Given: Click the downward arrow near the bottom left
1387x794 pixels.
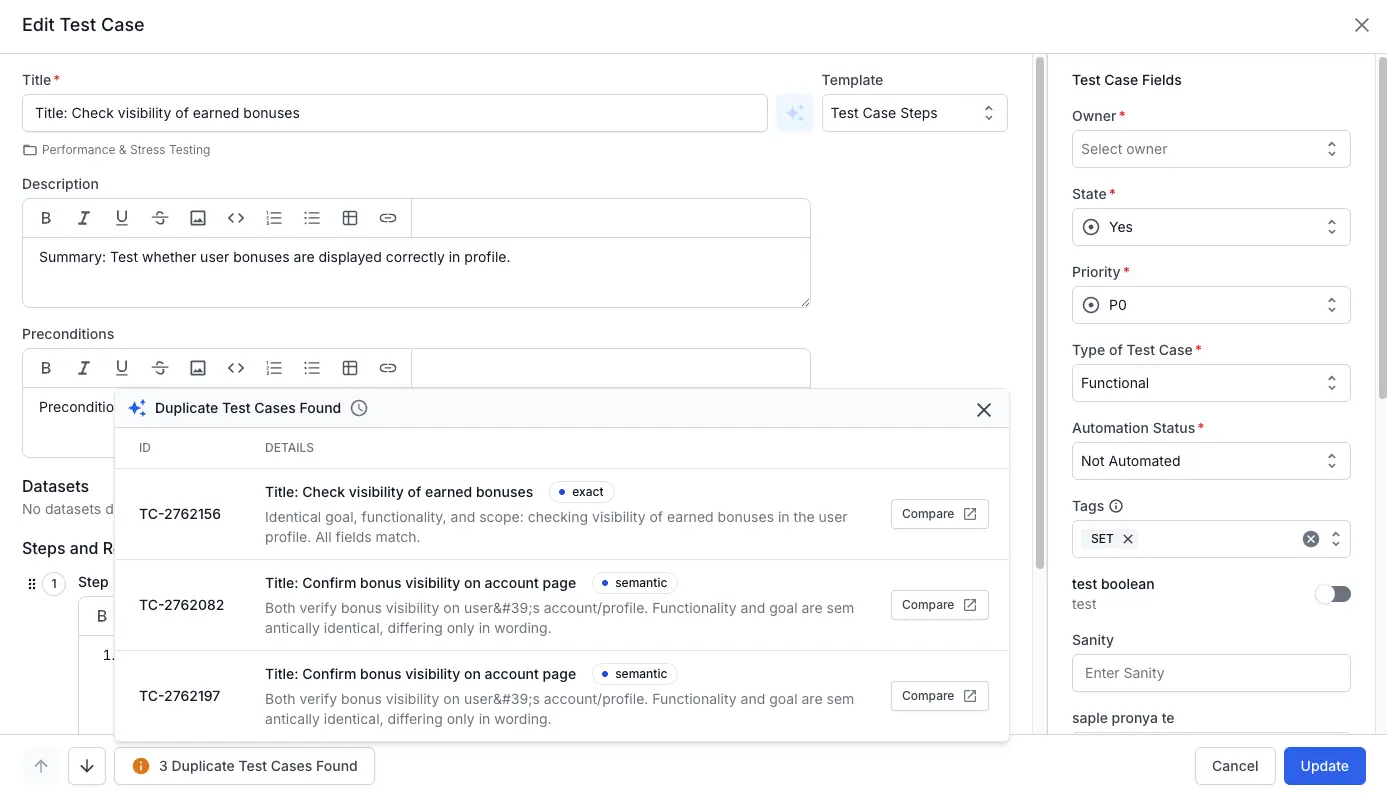Looking at the screenshot, I should (x=87, y=765).
